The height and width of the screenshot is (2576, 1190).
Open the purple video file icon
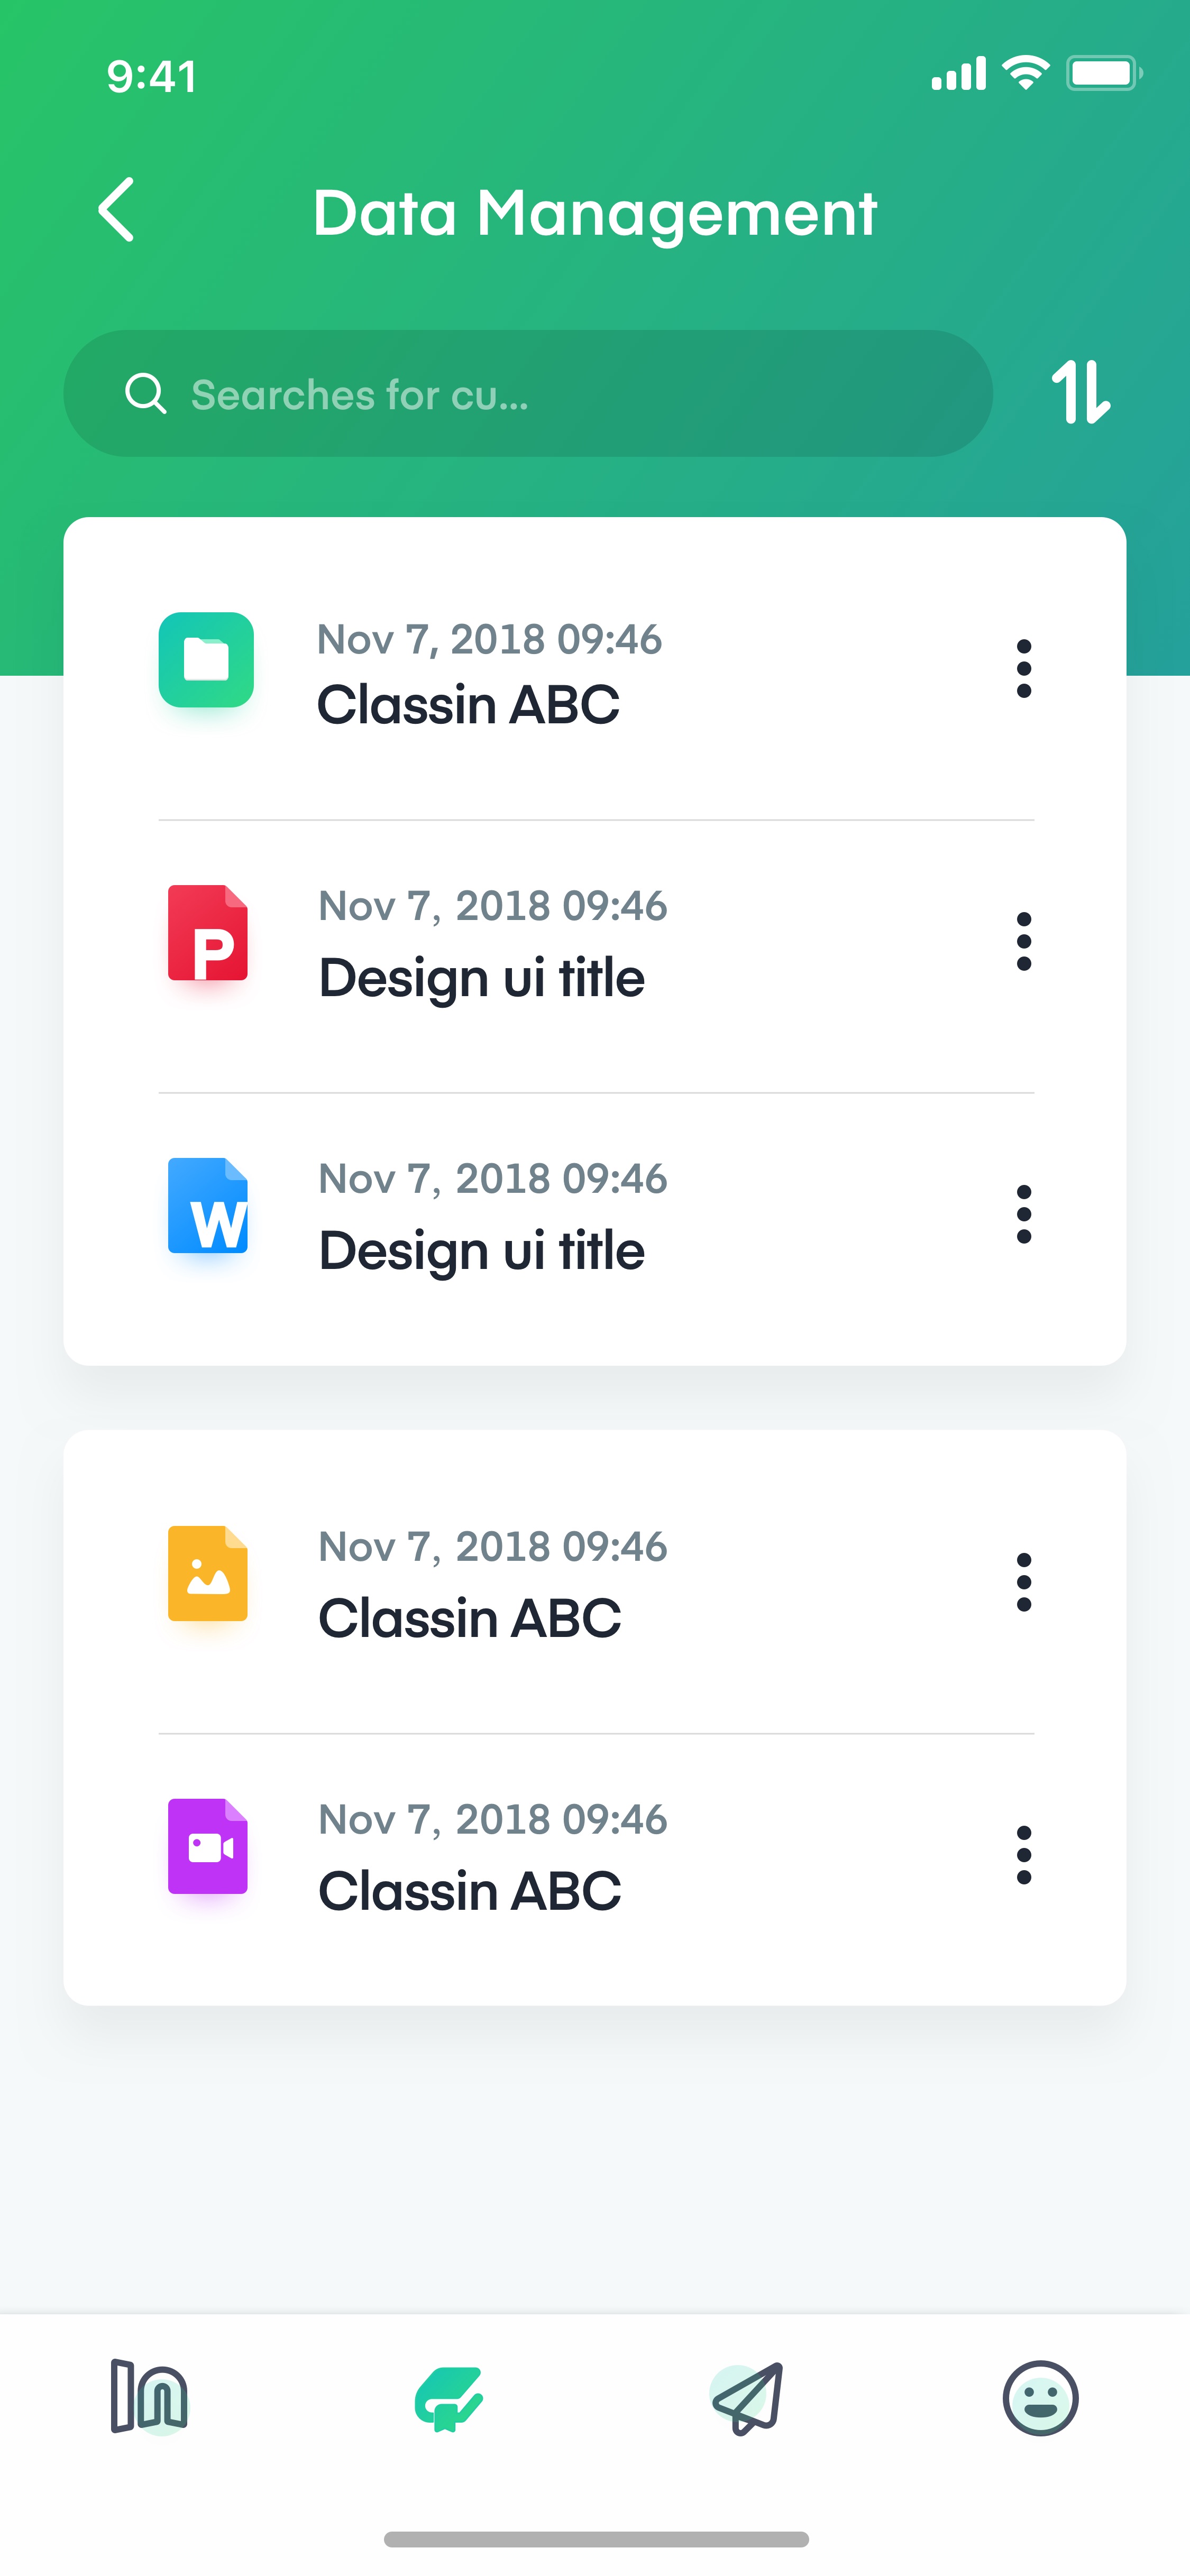pos(208,1847)
